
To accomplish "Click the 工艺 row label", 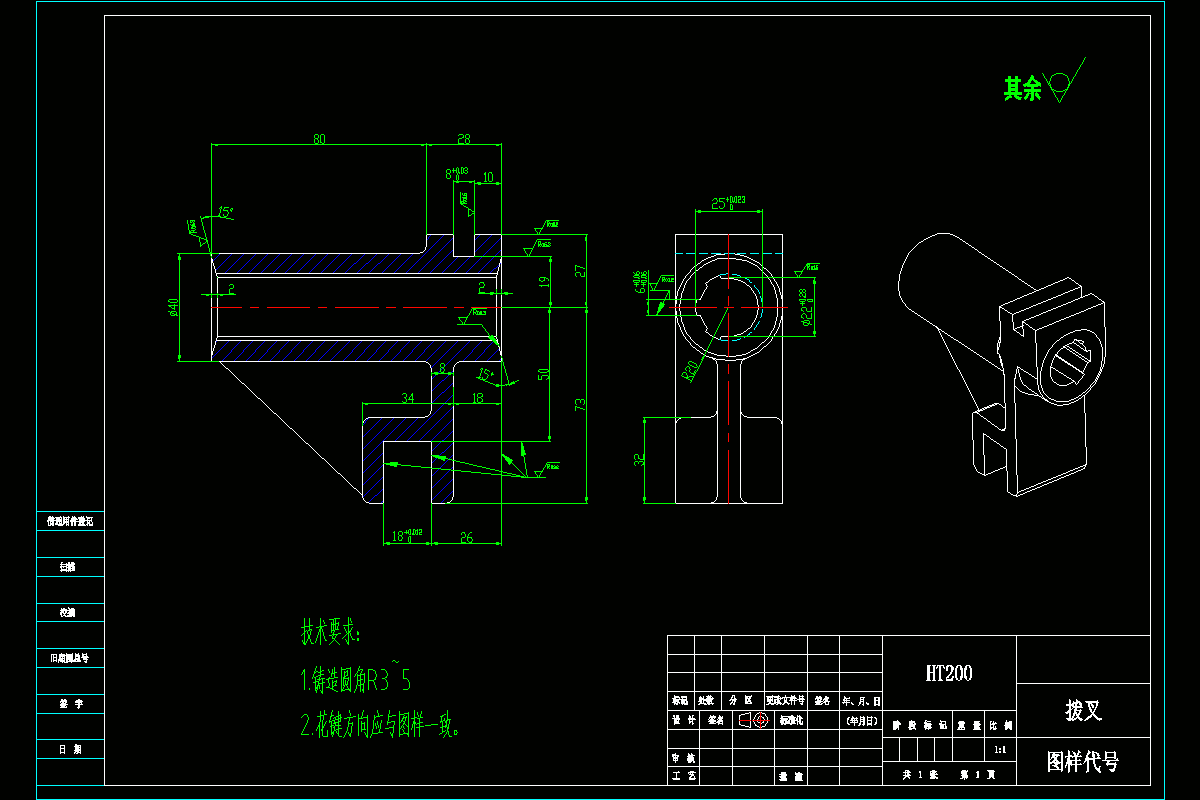I will [x=682, y=775].
